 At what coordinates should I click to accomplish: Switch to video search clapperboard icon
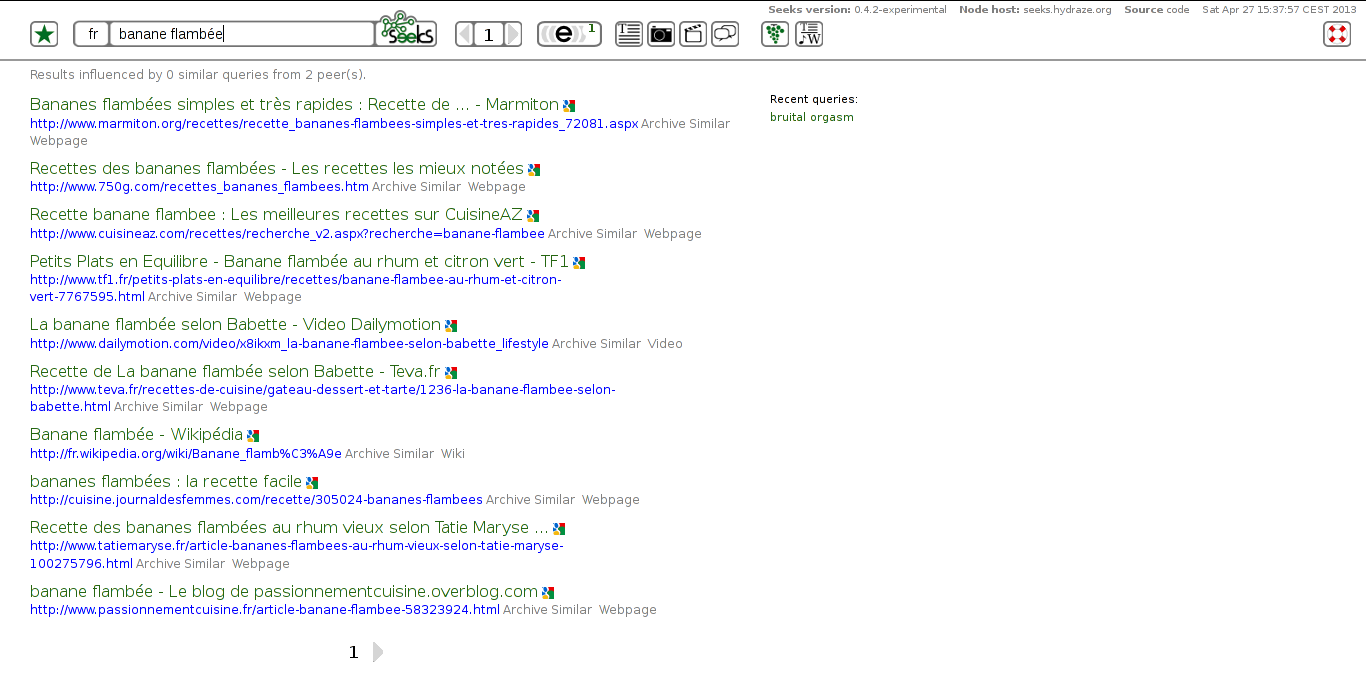tap(693, 34)
